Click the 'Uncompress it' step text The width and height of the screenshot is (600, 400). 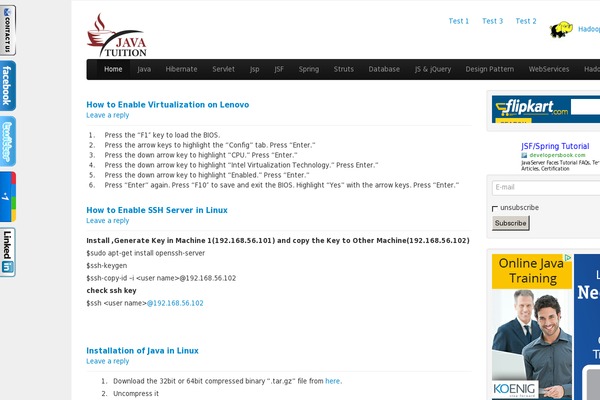click(136, 393)
